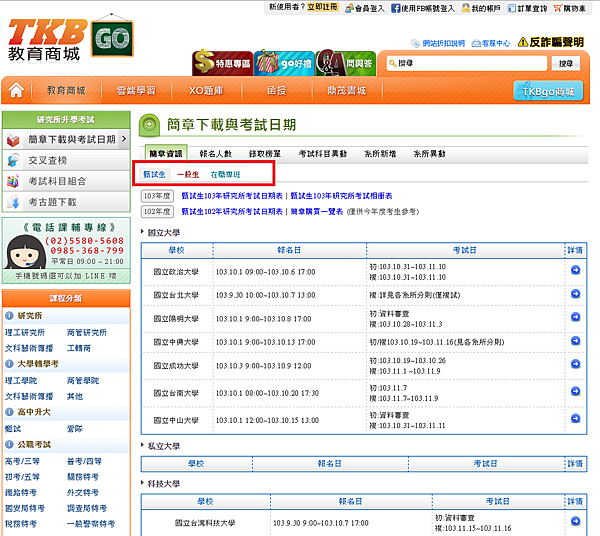Select 函授 in navigation bar

point(276,91)
